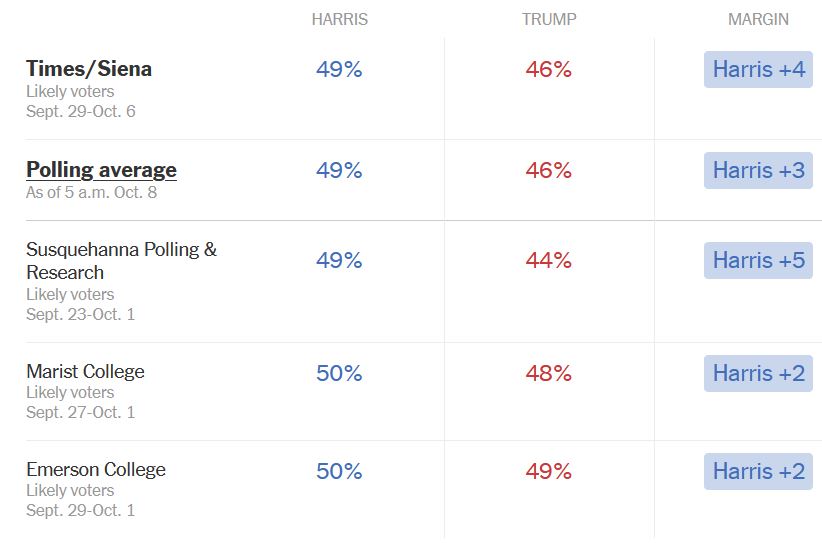Click Marist College's 50% Harris value
This screenshot has height=543, width=822.
point(339,374)
